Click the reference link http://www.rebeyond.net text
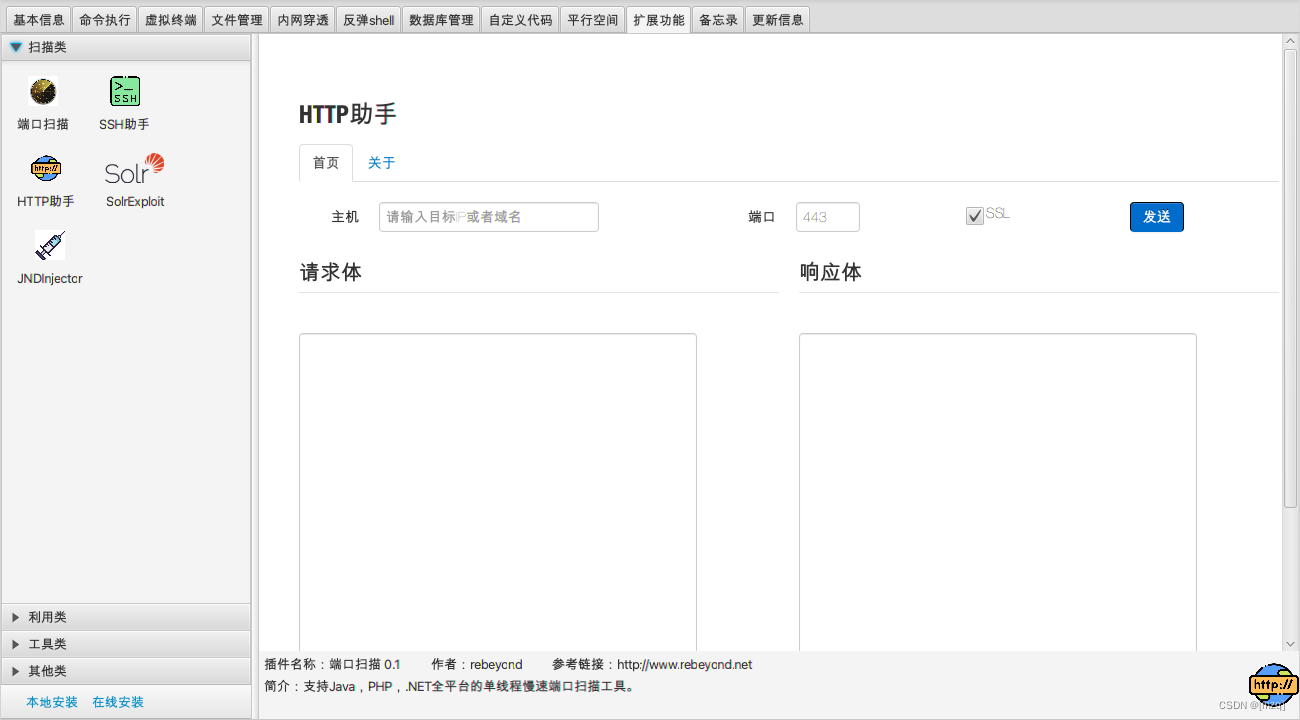 [x=684, y=665]
